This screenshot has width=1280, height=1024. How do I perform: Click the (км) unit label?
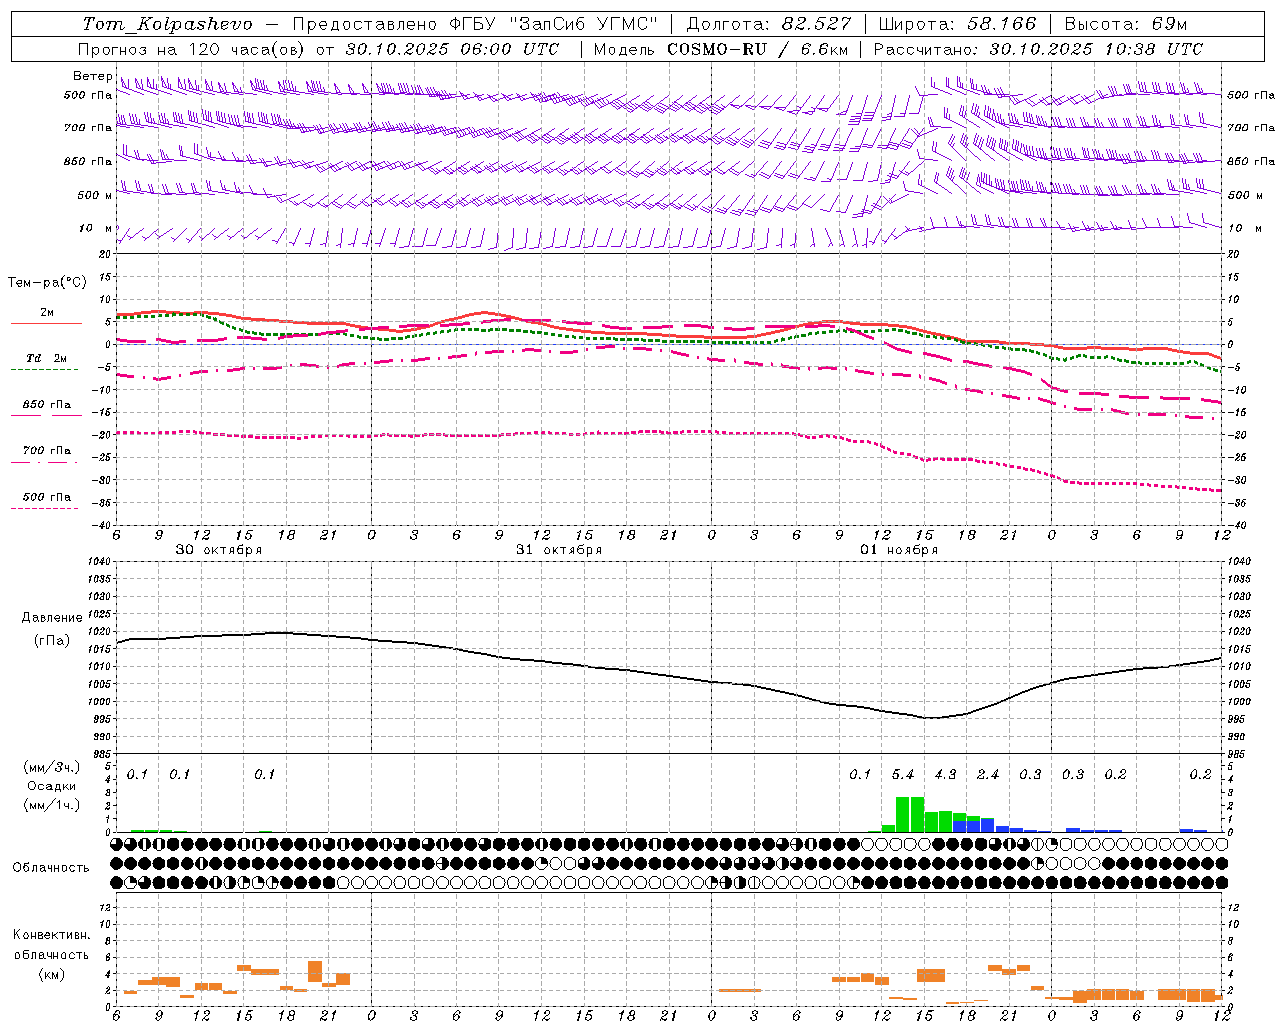[x=52, y=974]
